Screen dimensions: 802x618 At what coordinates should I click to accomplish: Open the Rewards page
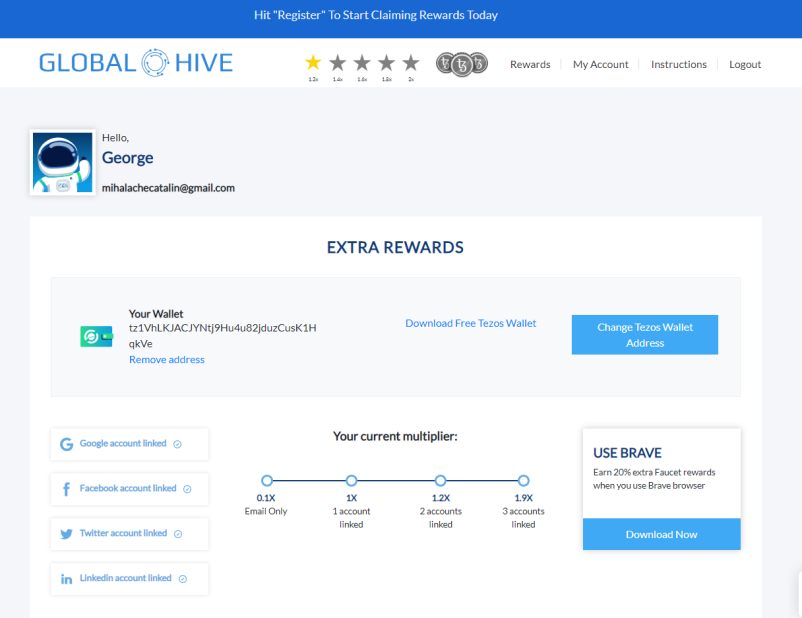(530, 64)
